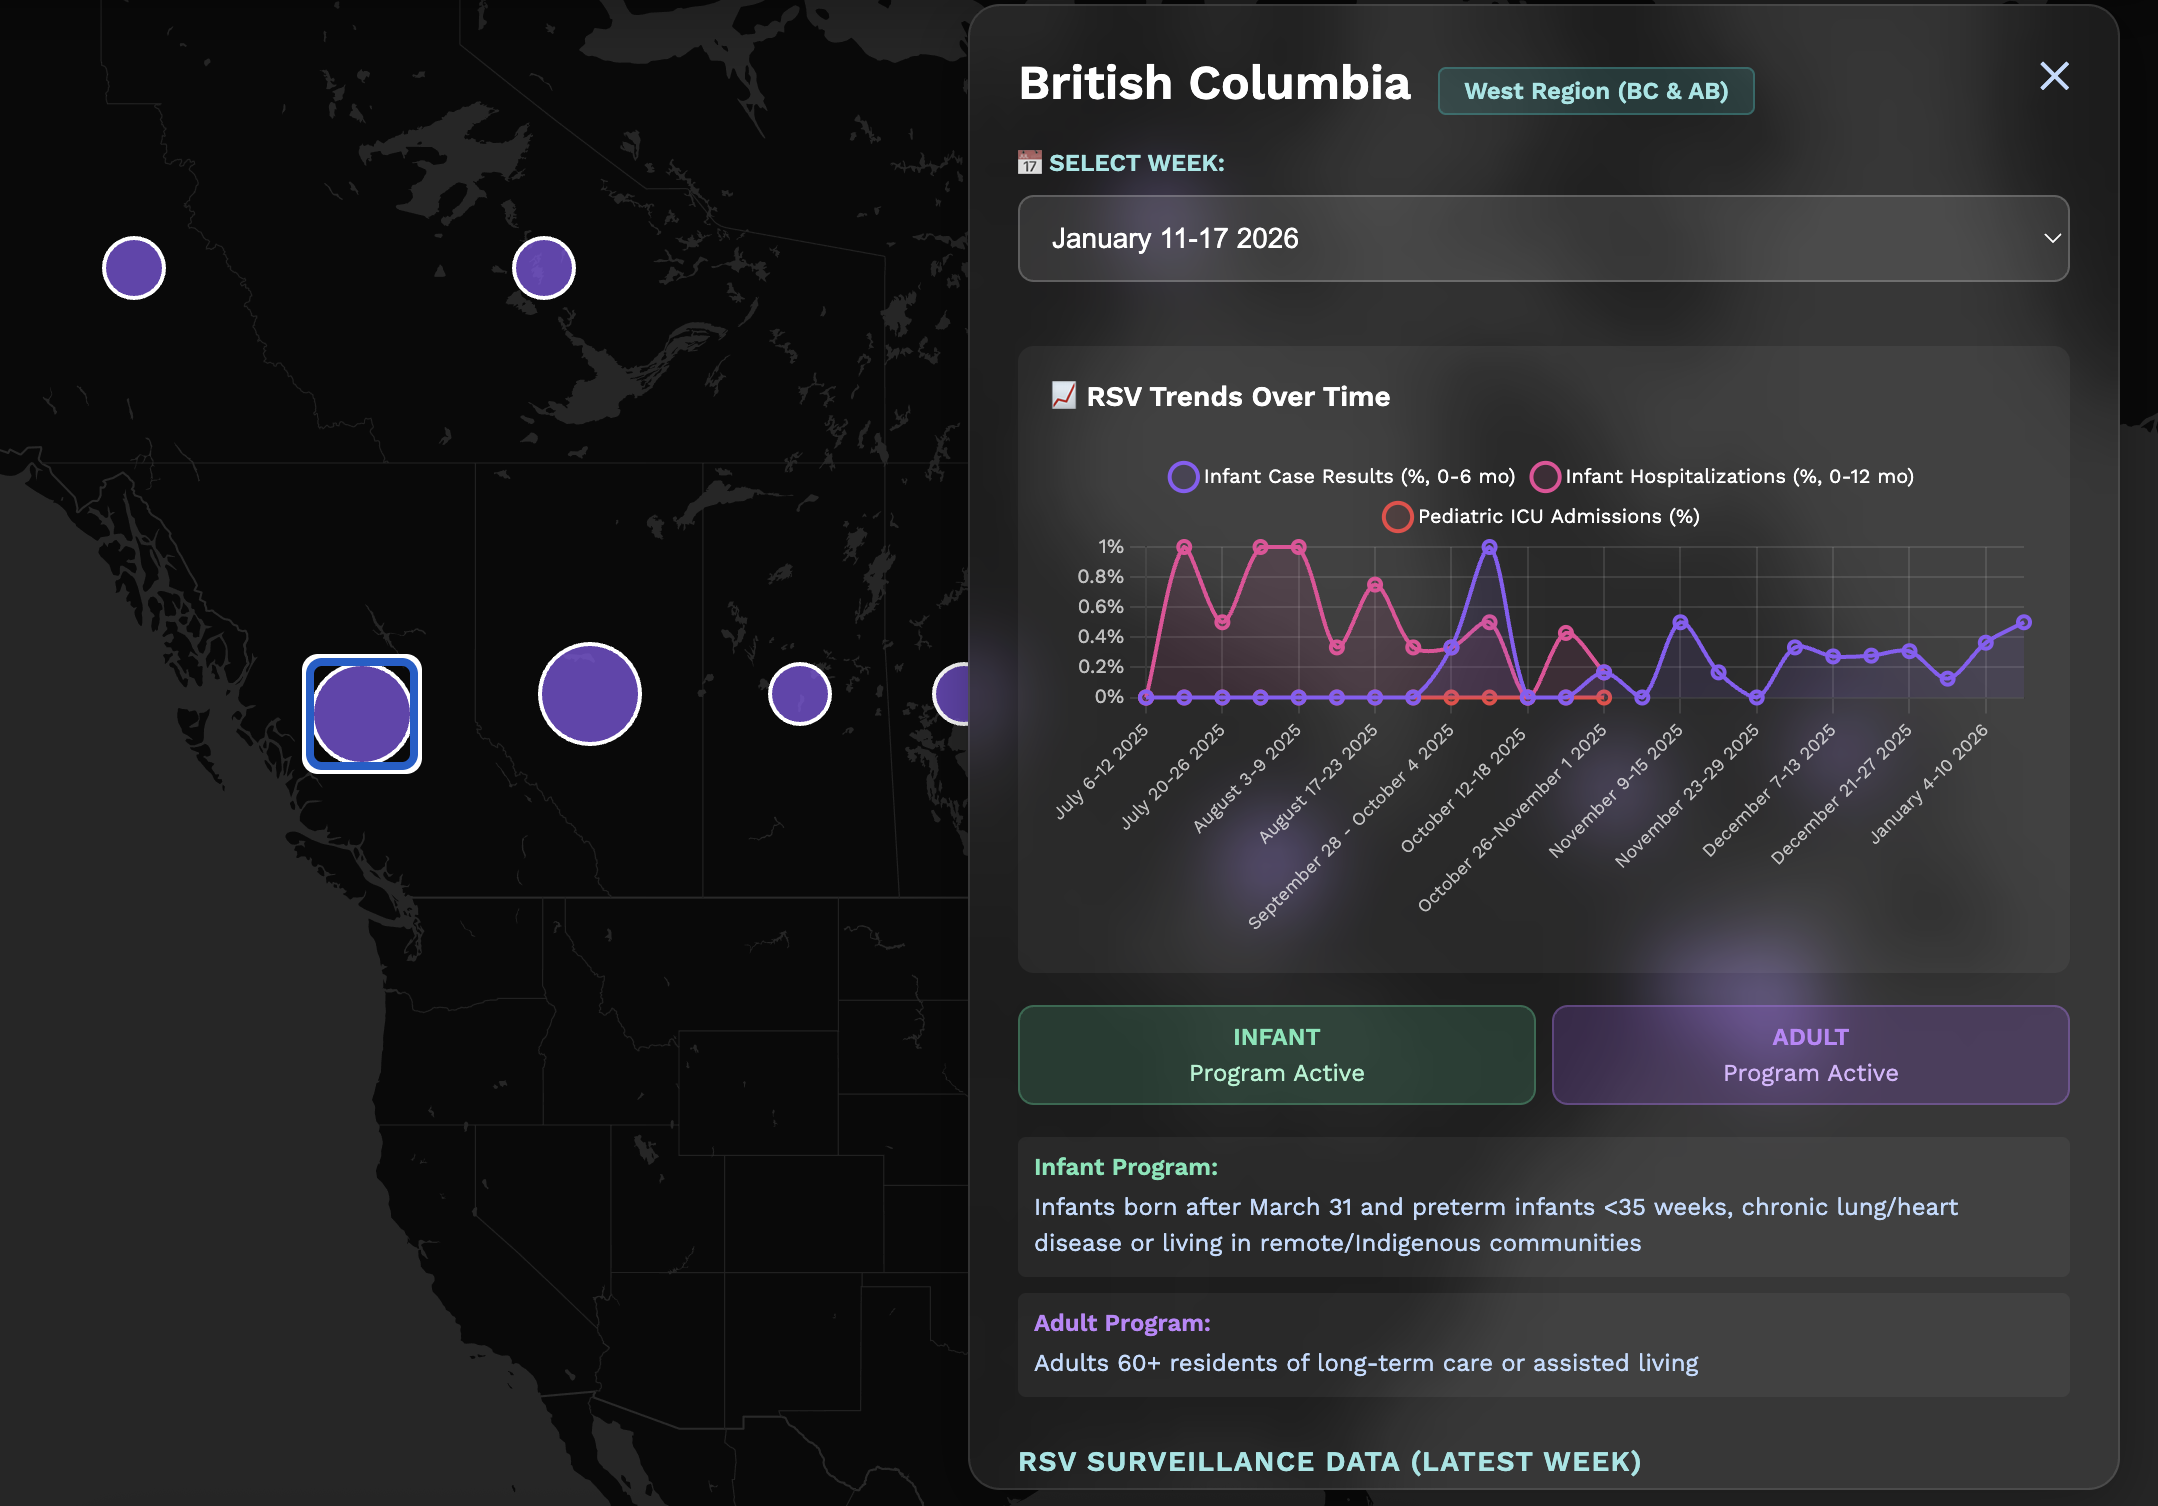Select the INFANT Program Active tab
Screen dimensions: 2158x1506
1276,1055
